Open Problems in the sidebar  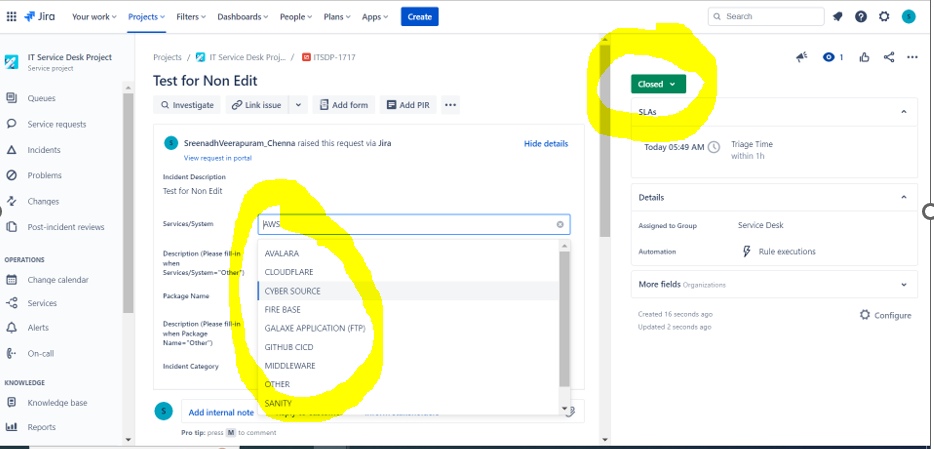[x=44, y=175]
